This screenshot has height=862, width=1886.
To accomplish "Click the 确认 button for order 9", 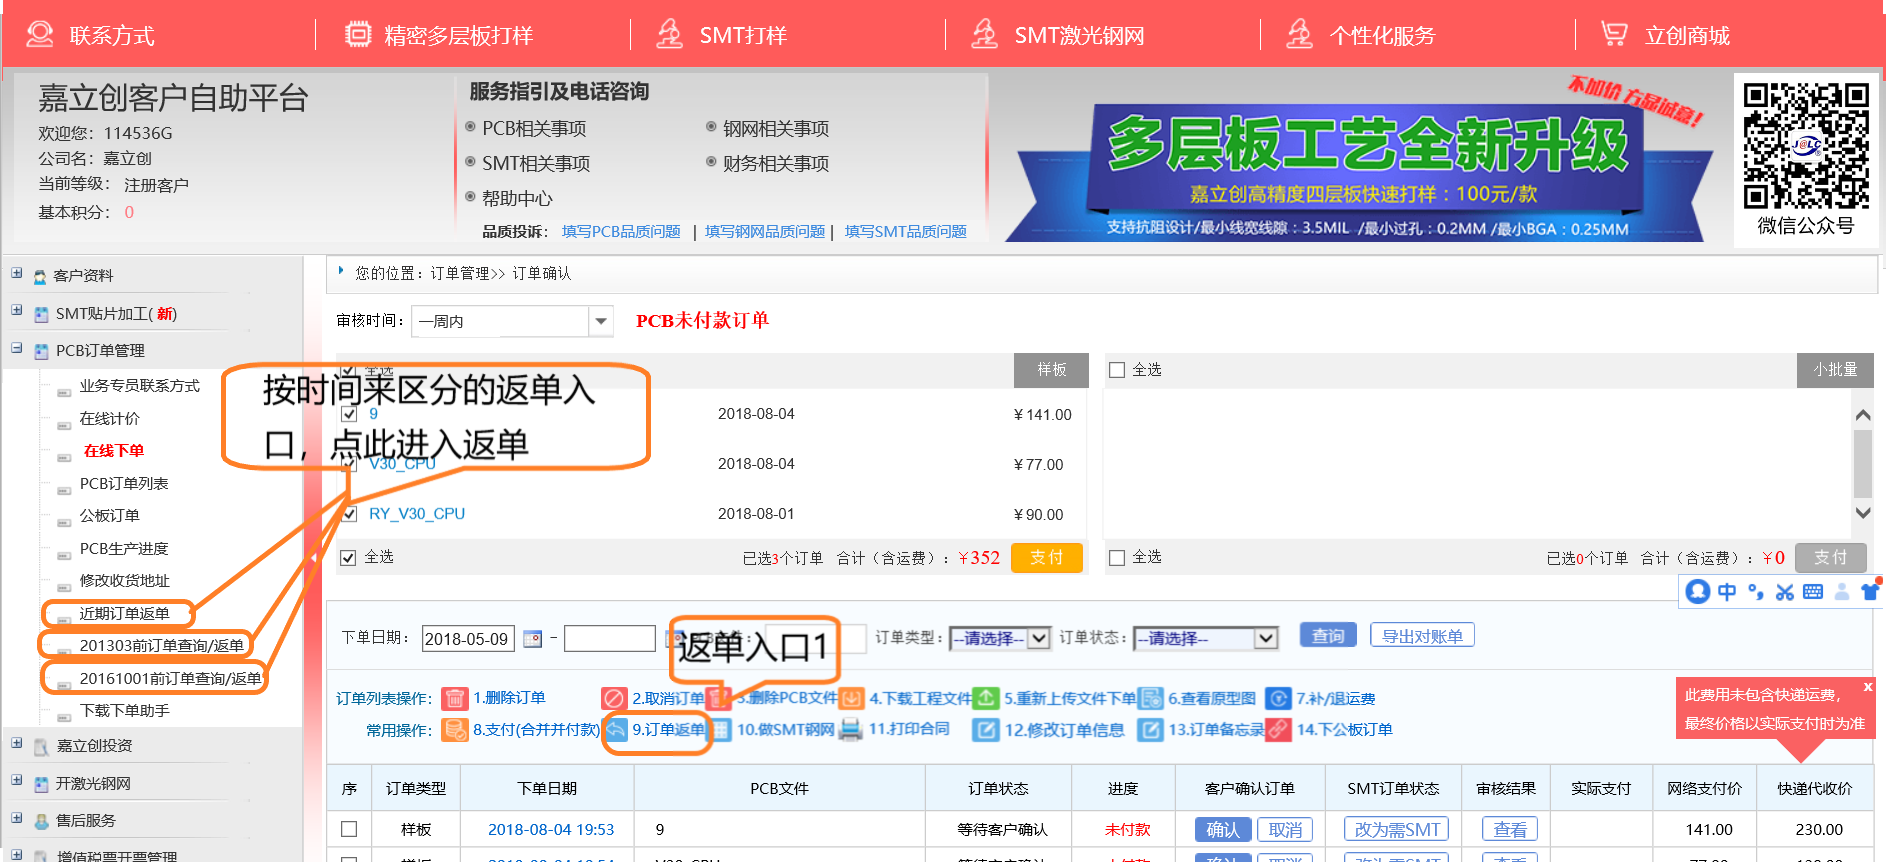I will coord(1223,829).
